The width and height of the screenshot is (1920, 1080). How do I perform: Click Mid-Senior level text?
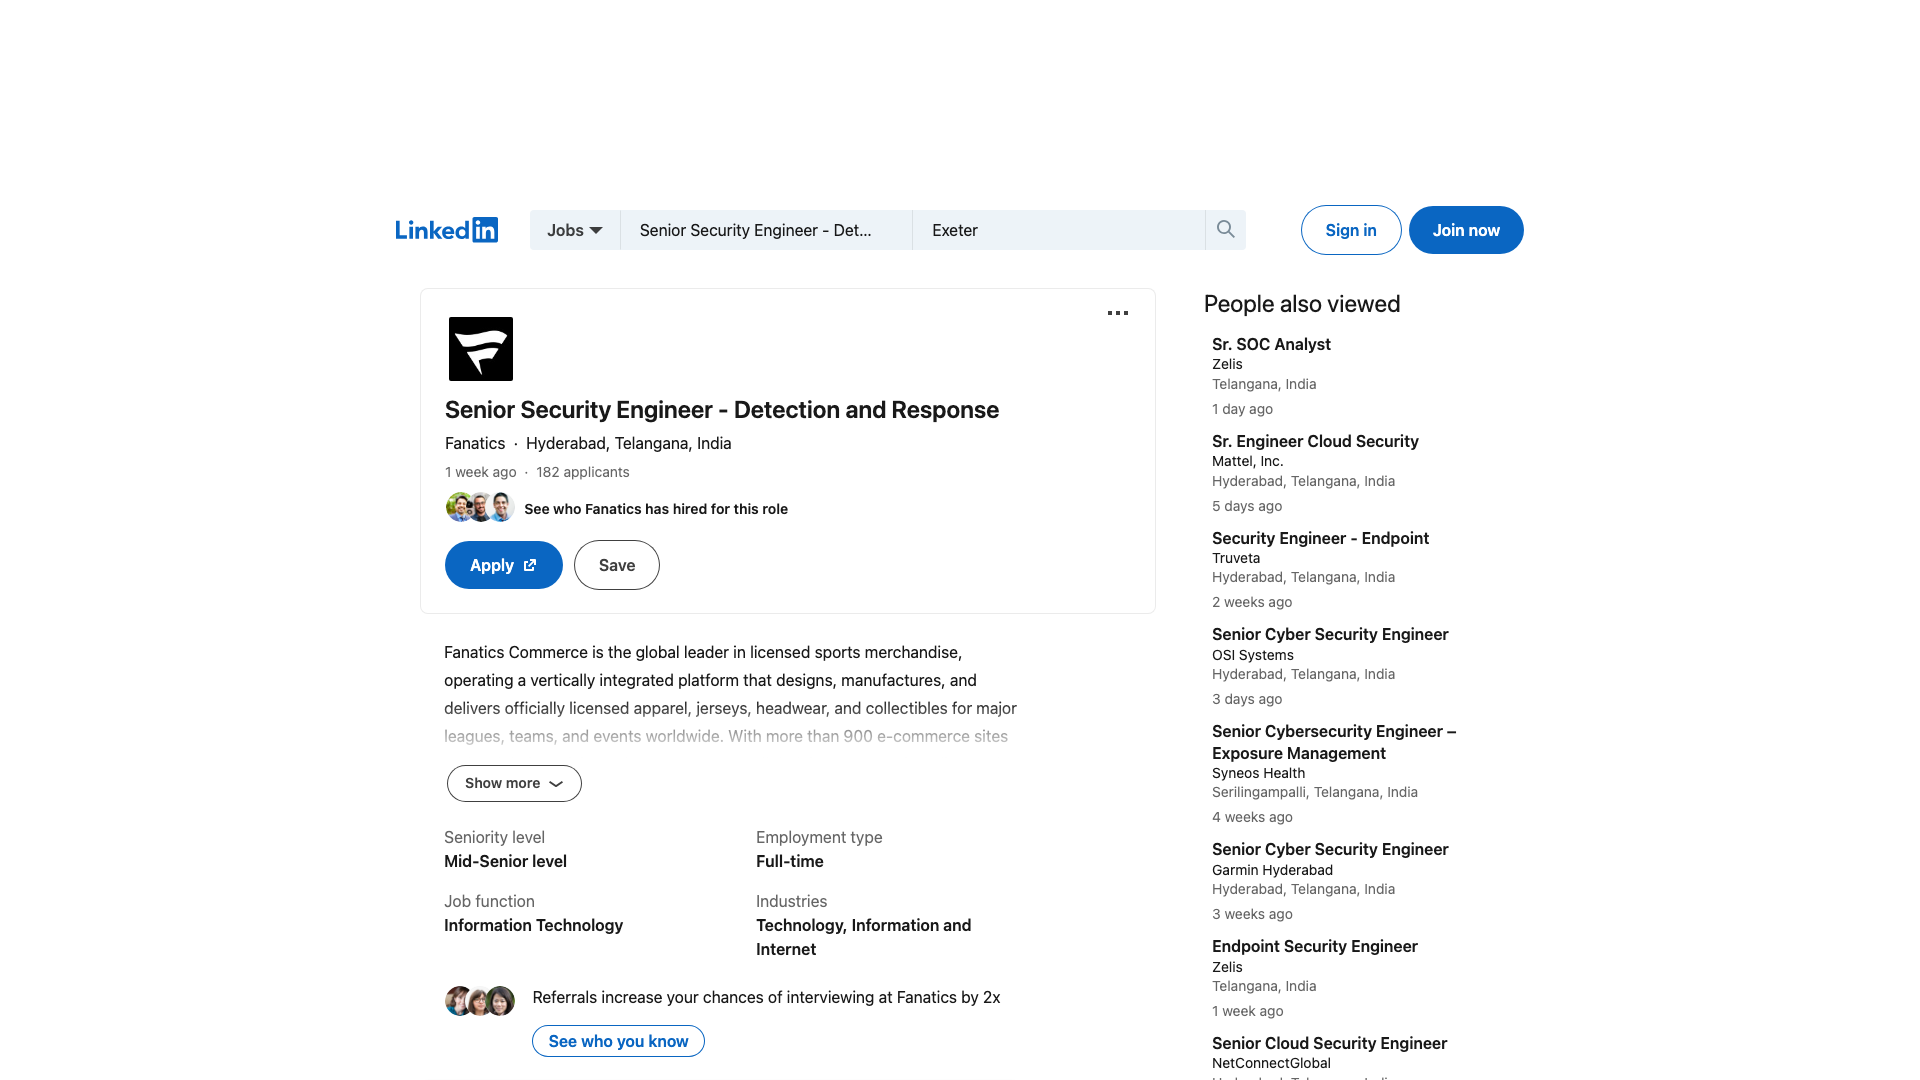(x=505, y=861)
